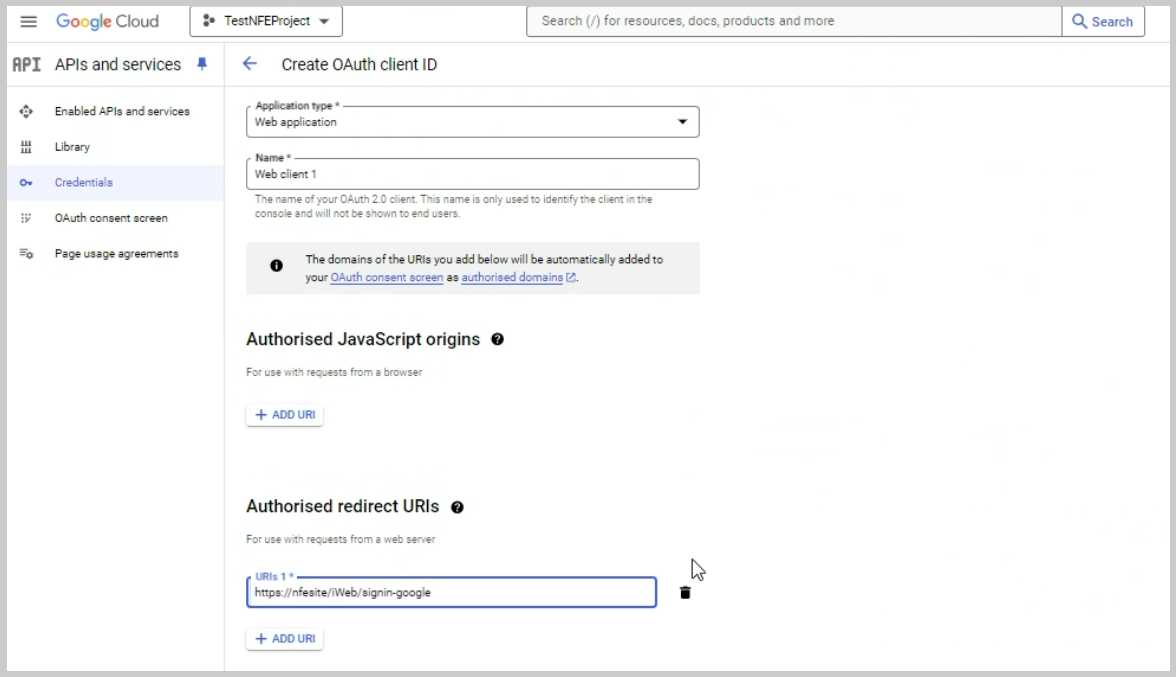Click the info icon in the domains notice
Image resolution: width=1176 pixels, height=677 pixels.
(x=276, y=265)
